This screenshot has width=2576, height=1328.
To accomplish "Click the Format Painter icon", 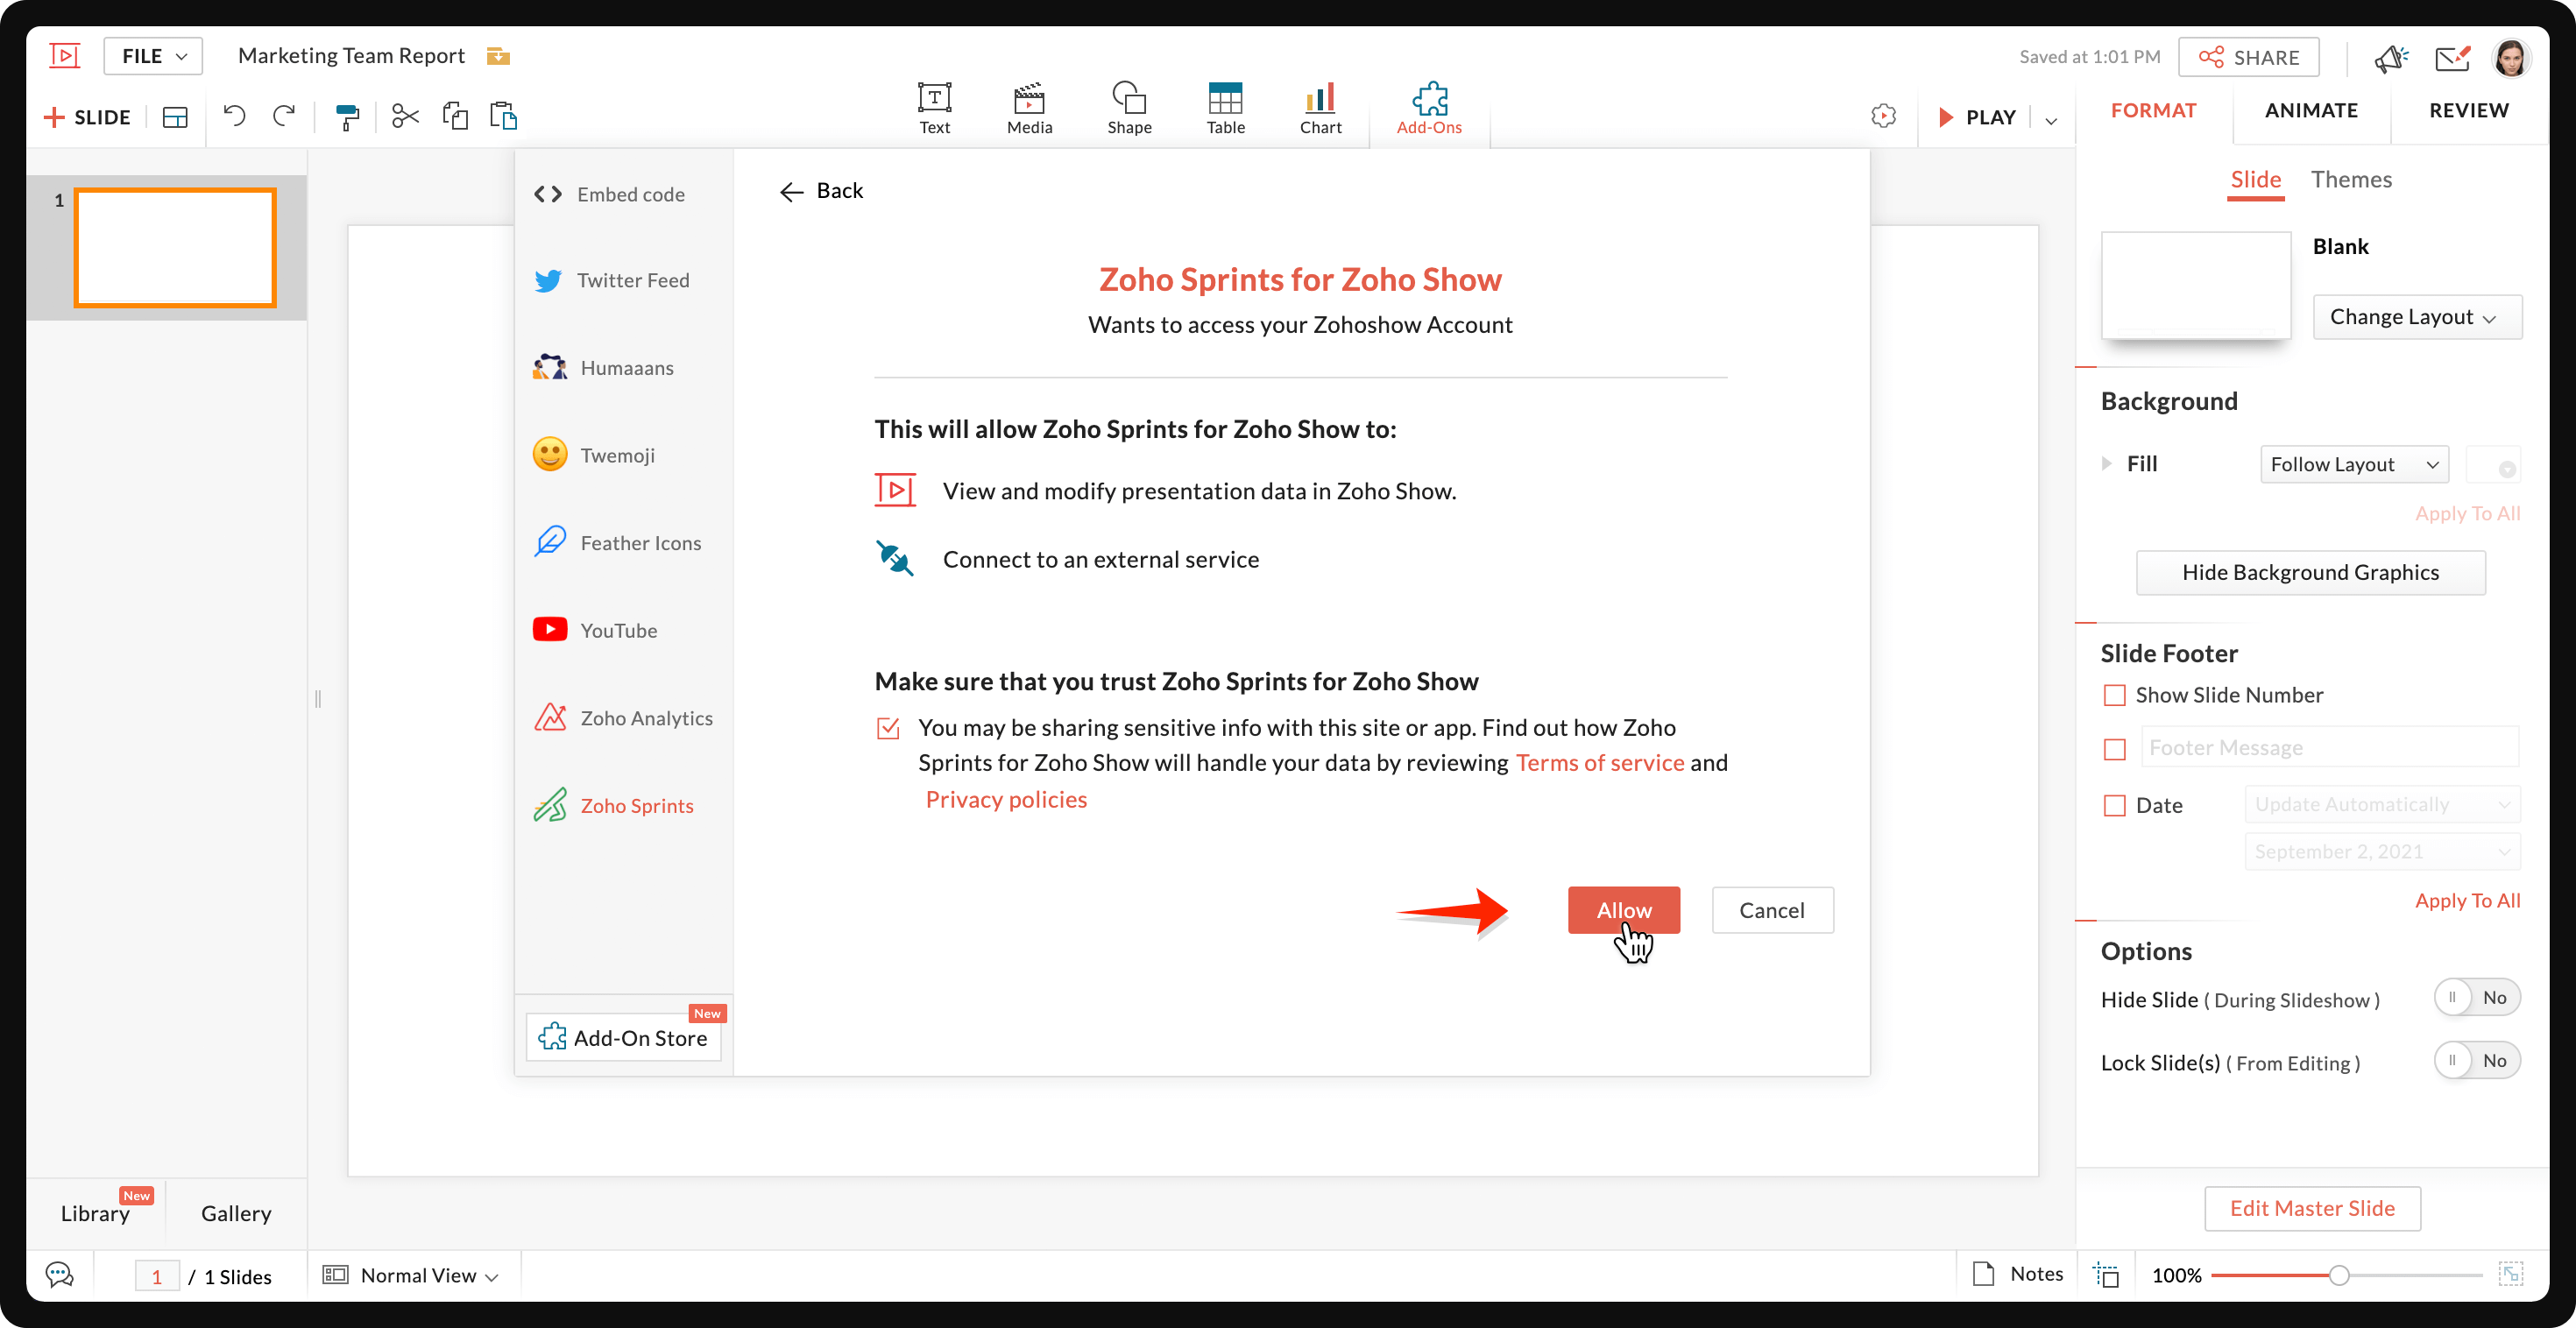I will click(x=347, y=117).
